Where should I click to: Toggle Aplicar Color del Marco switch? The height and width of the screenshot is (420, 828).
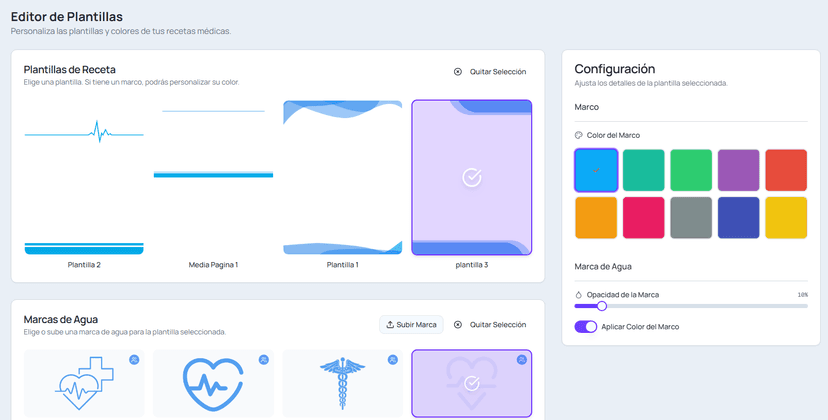coord(586,326)
